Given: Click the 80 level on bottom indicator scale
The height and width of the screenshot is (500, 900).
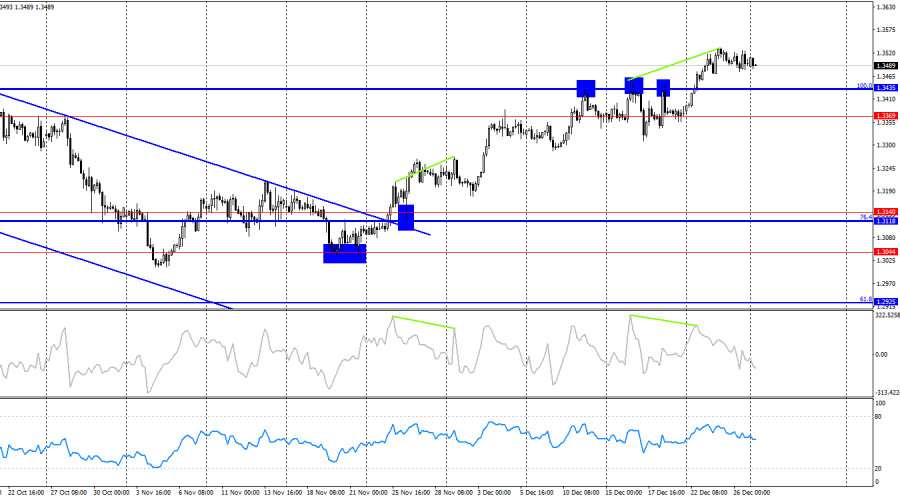Looking at the screenshot, I should click(x=878, y=417).
